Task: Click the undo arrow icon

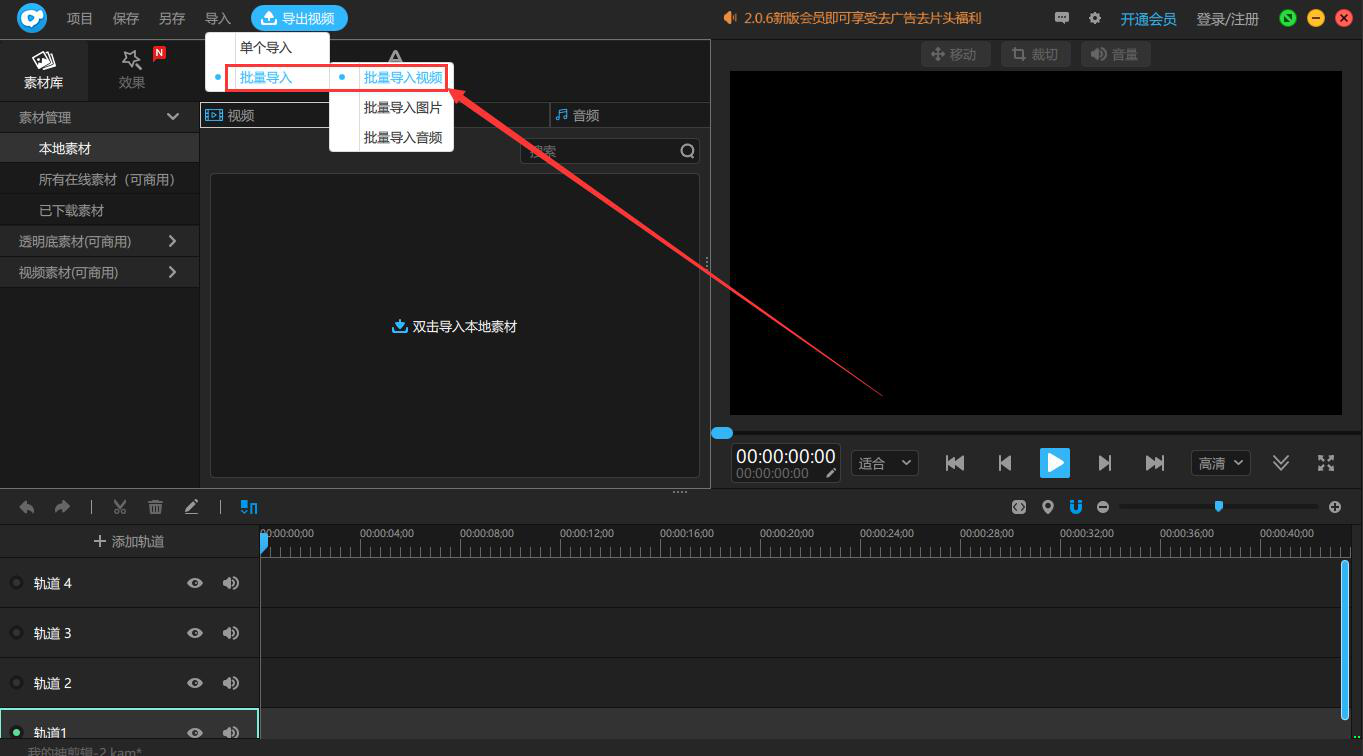Action: (x=27, y=507)
